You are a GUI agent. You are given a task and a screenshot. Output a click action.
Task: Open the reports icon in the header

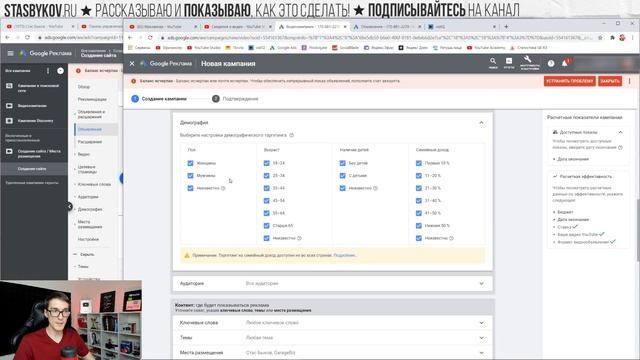(x=509, y=62)
